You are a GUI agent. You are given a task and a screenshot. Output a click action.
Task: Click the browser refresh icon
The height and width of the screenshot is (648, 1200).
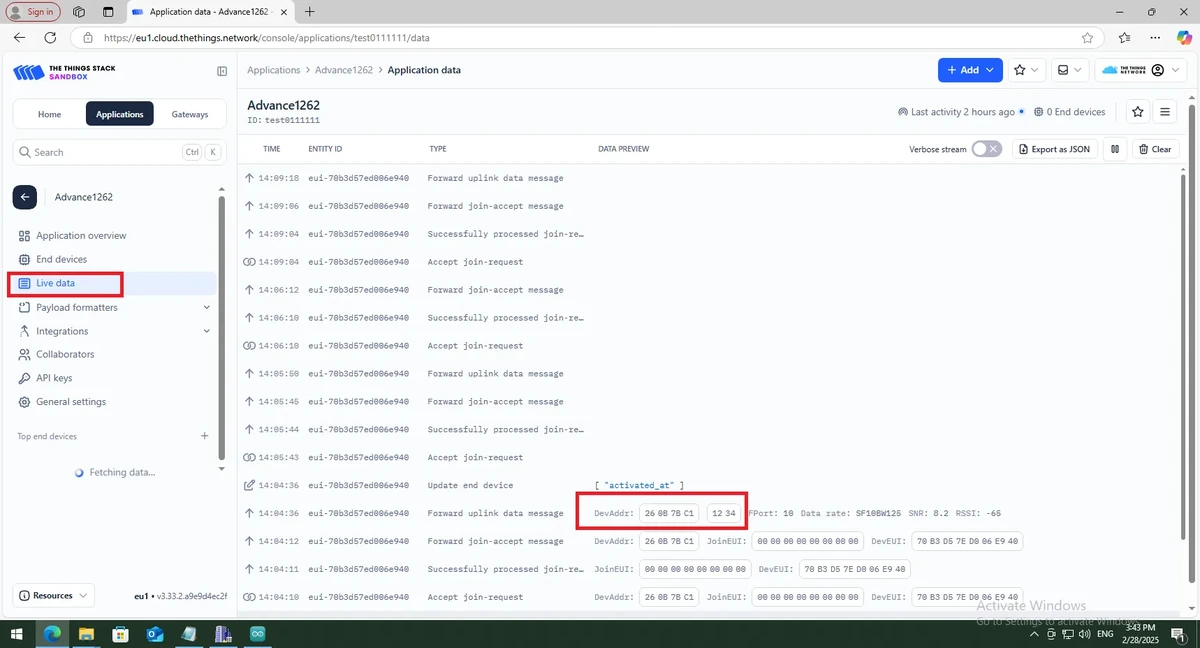(x=50, y=38)
